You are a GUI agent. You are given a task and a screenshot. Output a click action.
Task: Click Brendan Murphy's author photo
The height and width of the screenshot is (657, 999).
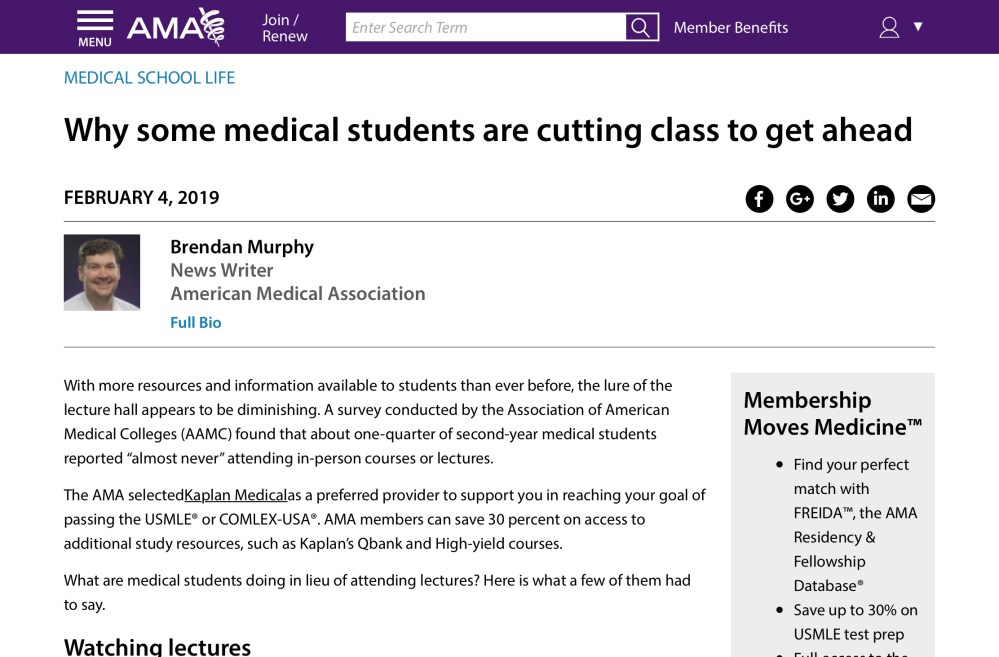[x=102, y=272]
